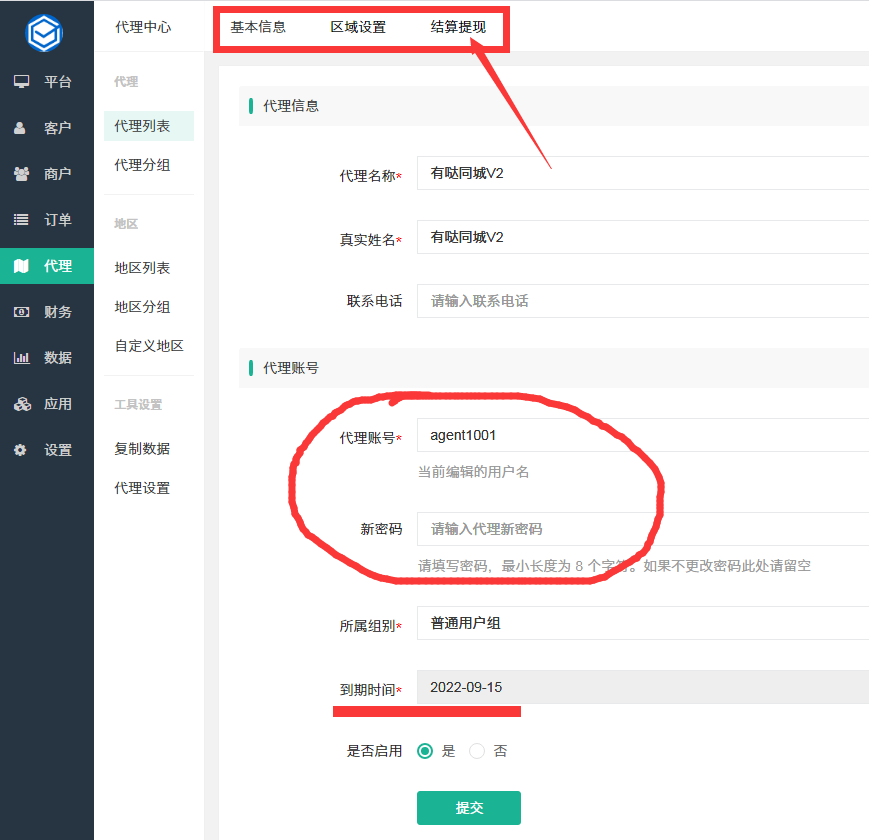
Task: Click the 代理账号 field containing agent1001
Action: pos(643,436)
